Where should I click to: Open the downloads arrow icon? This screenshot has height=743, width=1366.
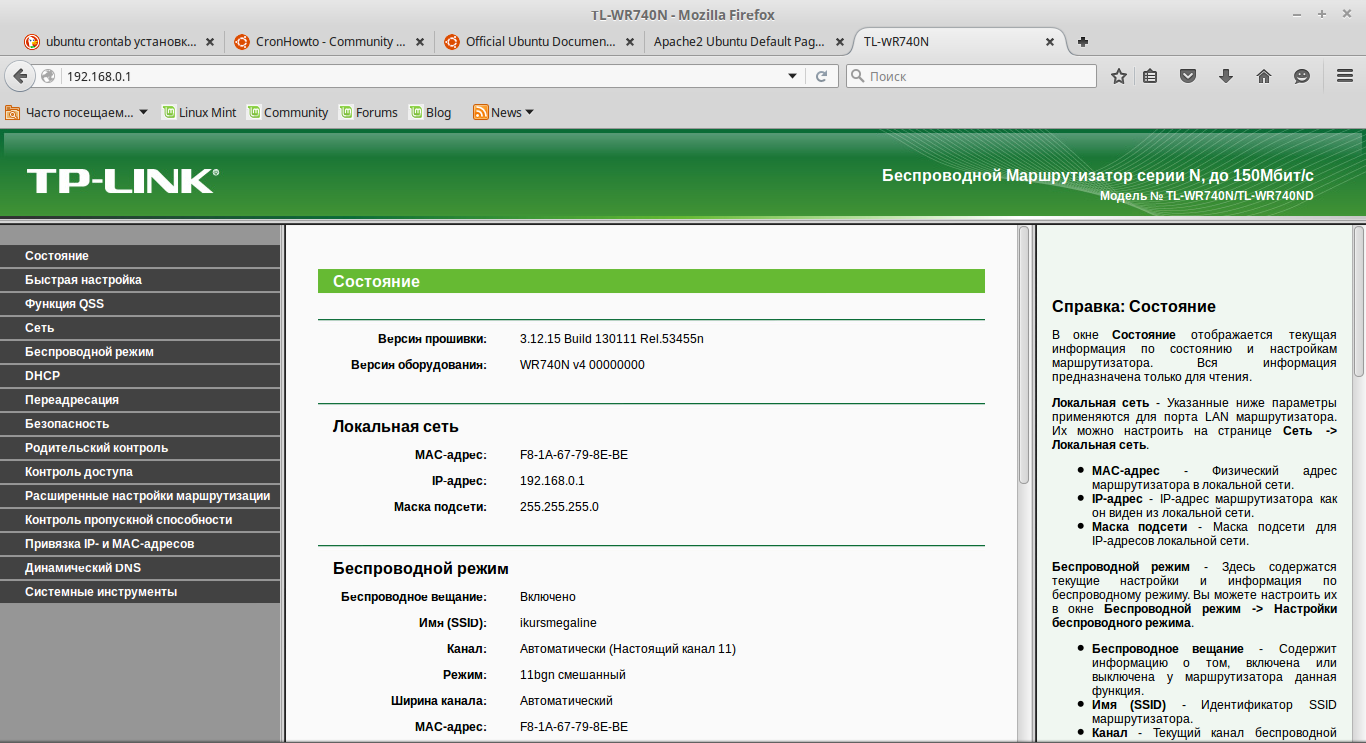(x=1226, y=76)
